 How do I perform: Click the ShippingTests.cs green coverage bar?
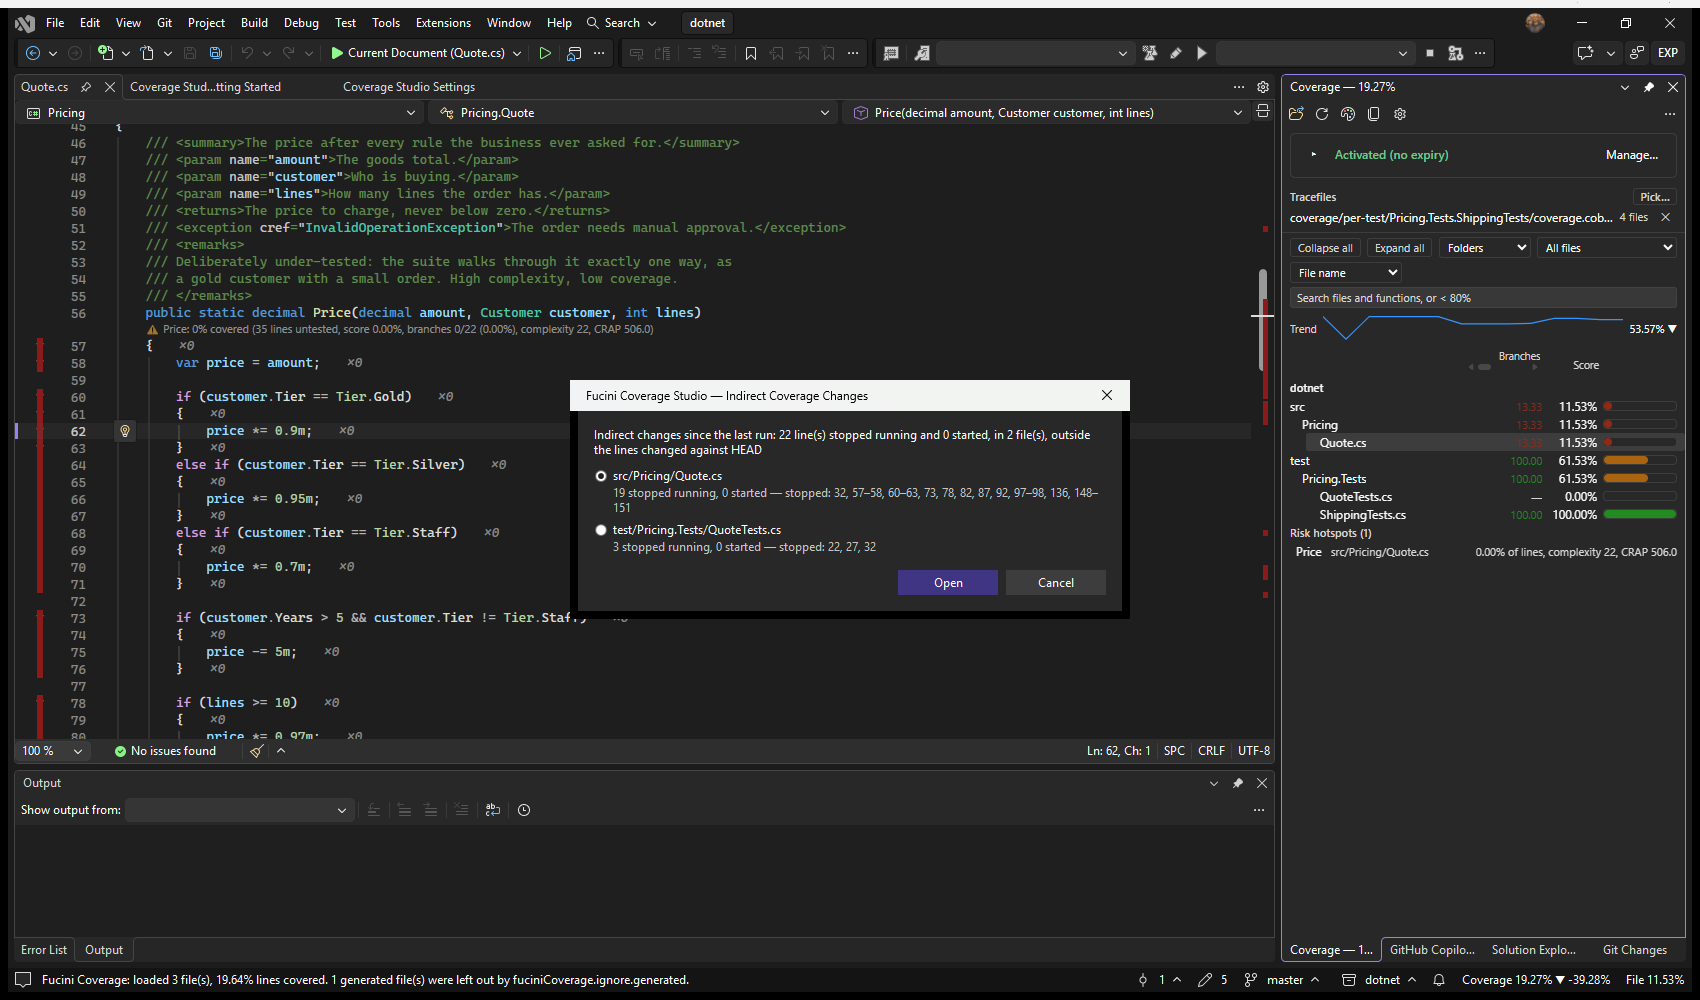pyautogui.click(x=1640, y=515)
